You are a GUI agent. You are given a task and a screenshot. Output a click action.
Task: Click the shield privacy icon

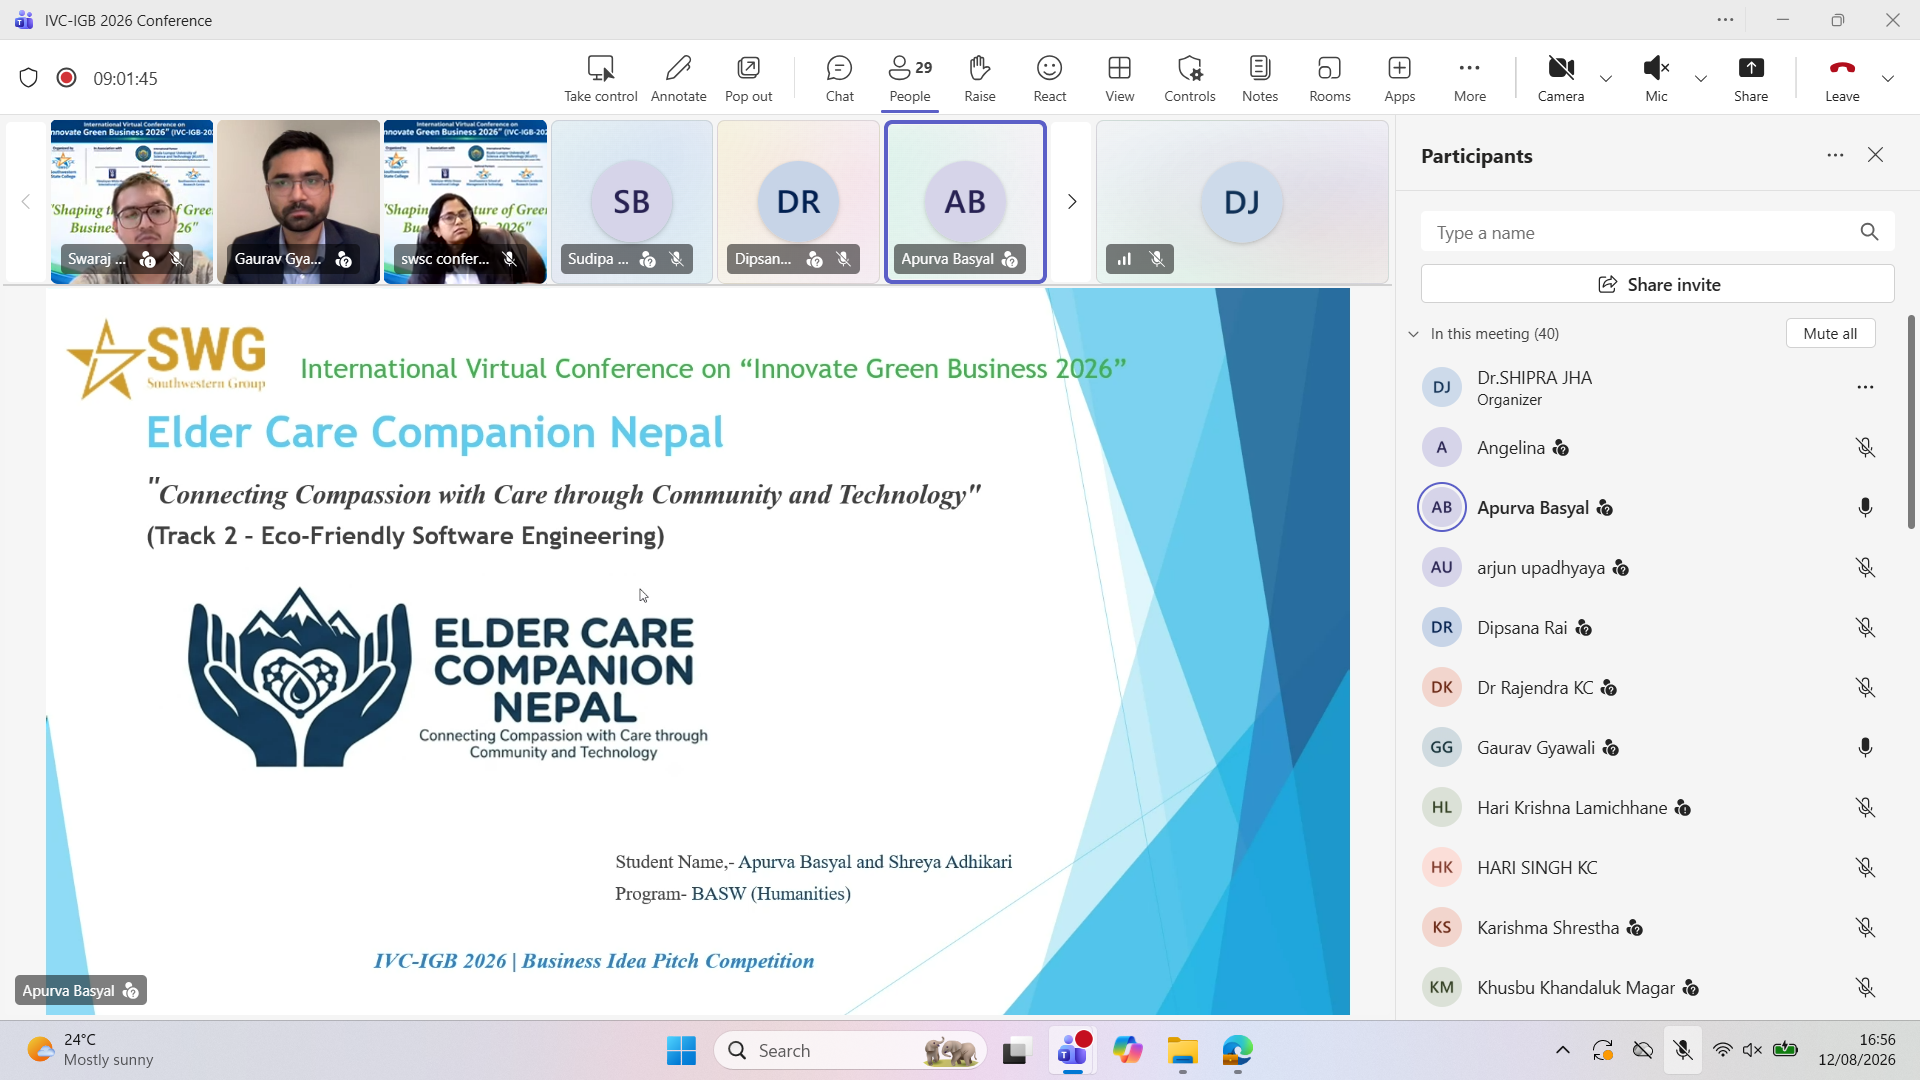(x=29, y=78)
